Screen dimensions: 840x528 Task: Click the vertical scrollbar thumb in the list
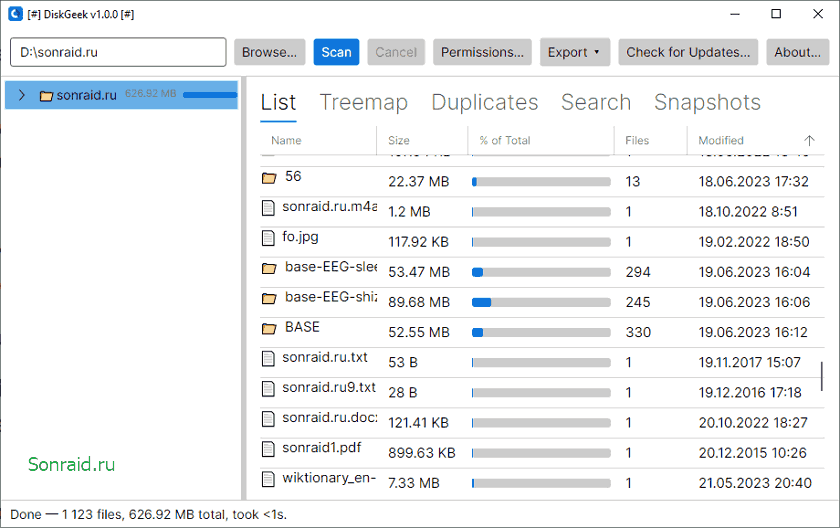pyautogui.click(x=821, y=376)
